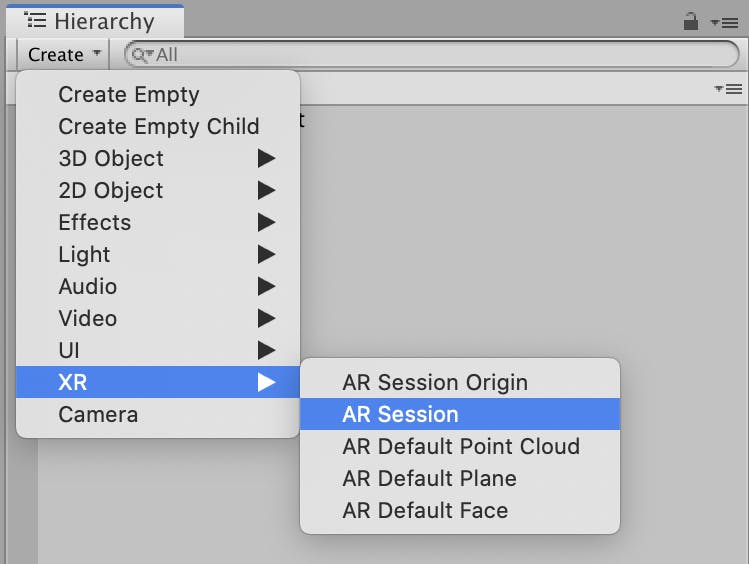The width and height of the screenshot is (749, 564).
Task: Open the Hierarchy panel options menu icon
Action: (x=725, y=22)
